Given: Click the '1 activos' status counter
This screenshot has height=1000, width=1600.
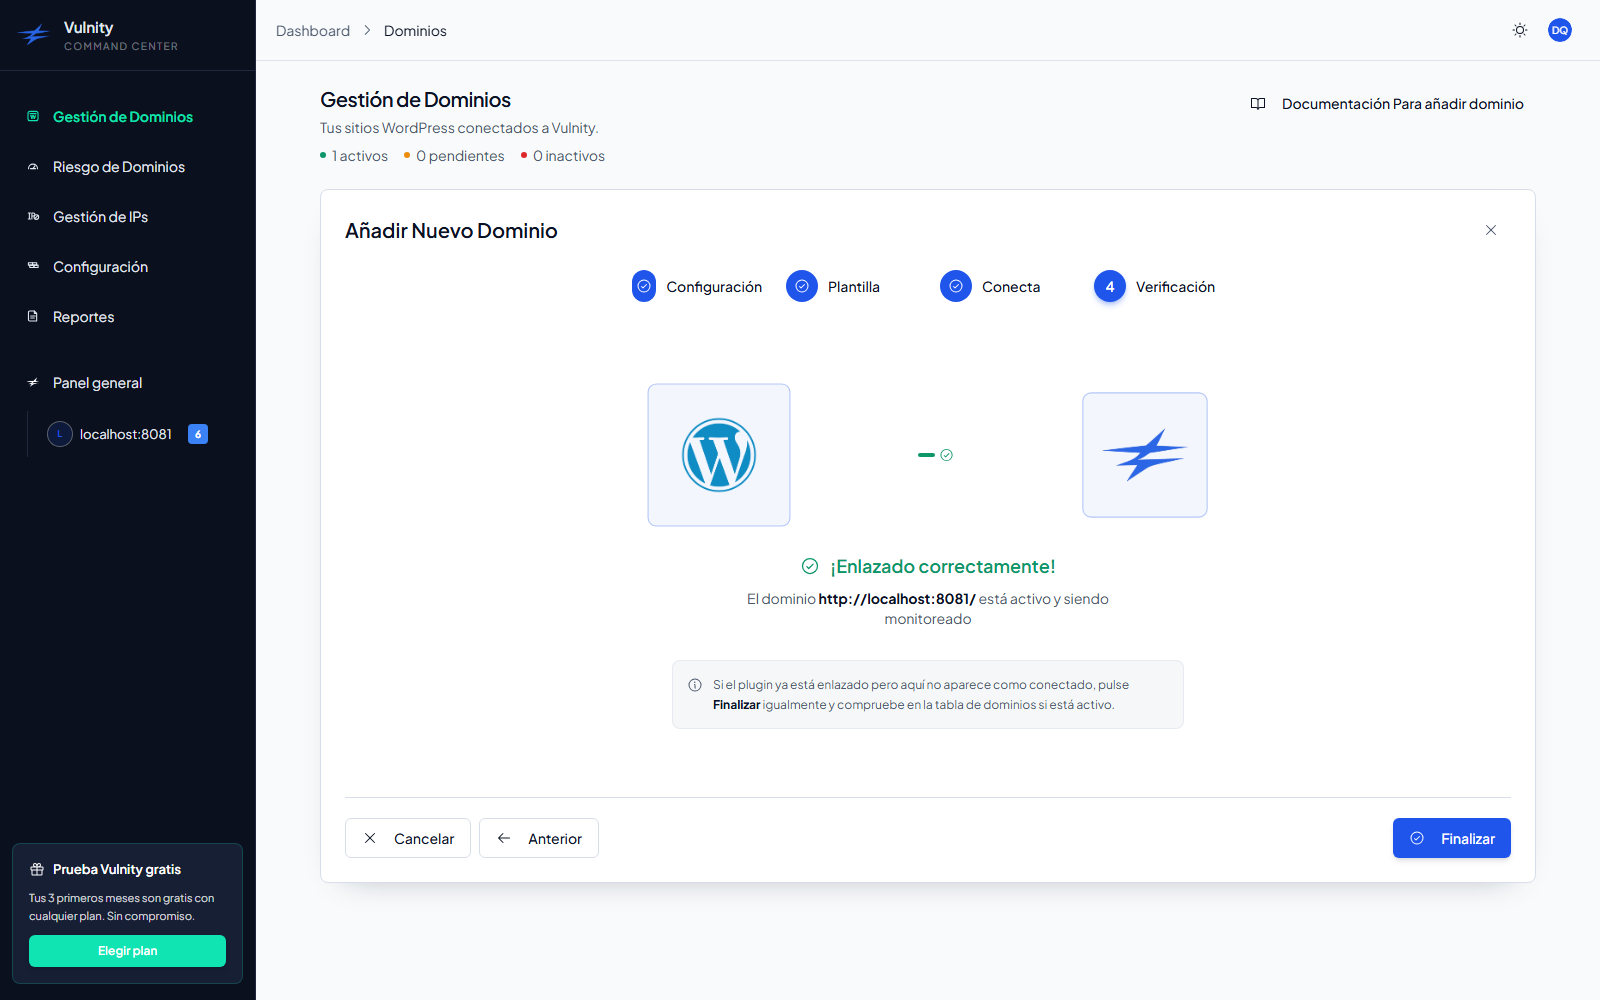Looking at the screenshot, I should coord(354,156).
